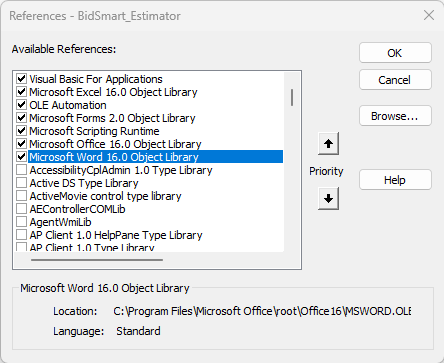The width and height of the screenshot is (444, 363).
Task: Check AgentWmiLib checkbox
Action: [22, 222]
